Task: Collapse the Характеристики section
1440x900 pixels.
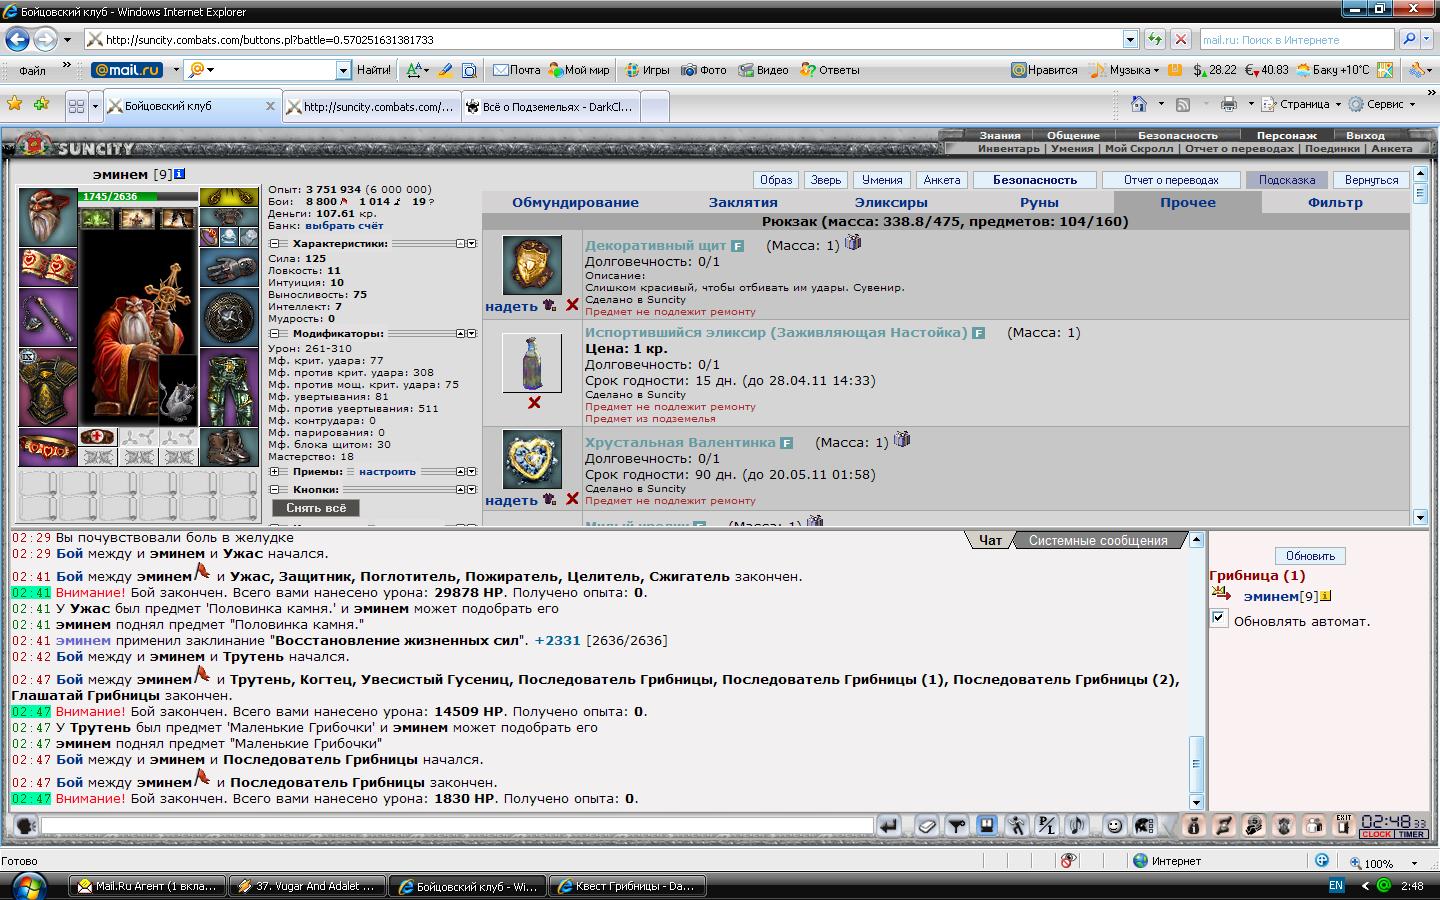Action: [x=275, y=243]
